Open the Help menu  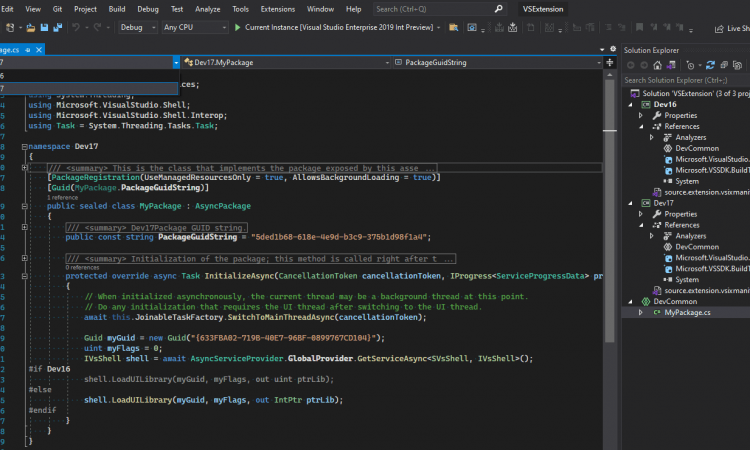pyautogui.click(x=353, y=9)
